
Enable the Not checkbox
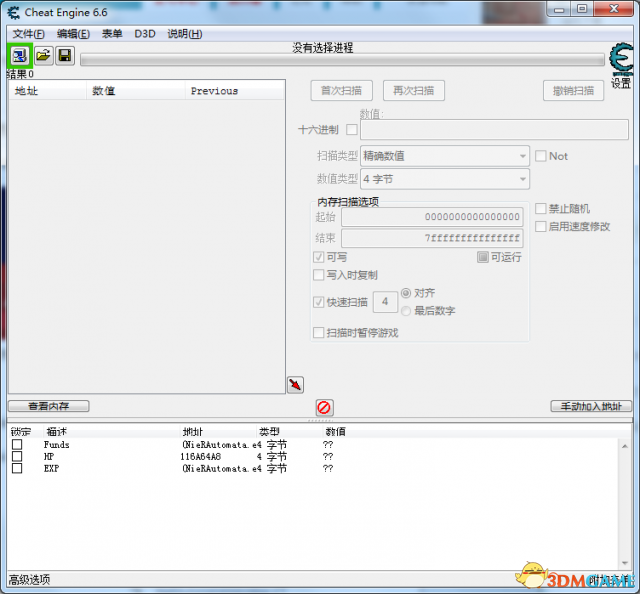pyautogui.click(x=540, y=156)
